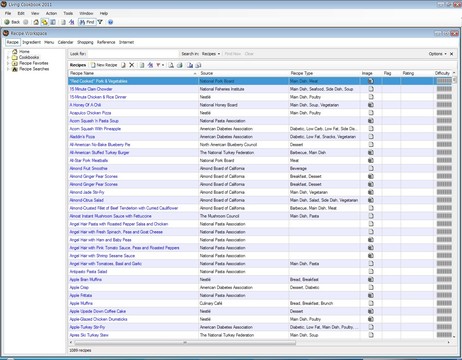Open the Search in Recipes dropdown
The image size is (462, 360).
(x=211, y=54)
